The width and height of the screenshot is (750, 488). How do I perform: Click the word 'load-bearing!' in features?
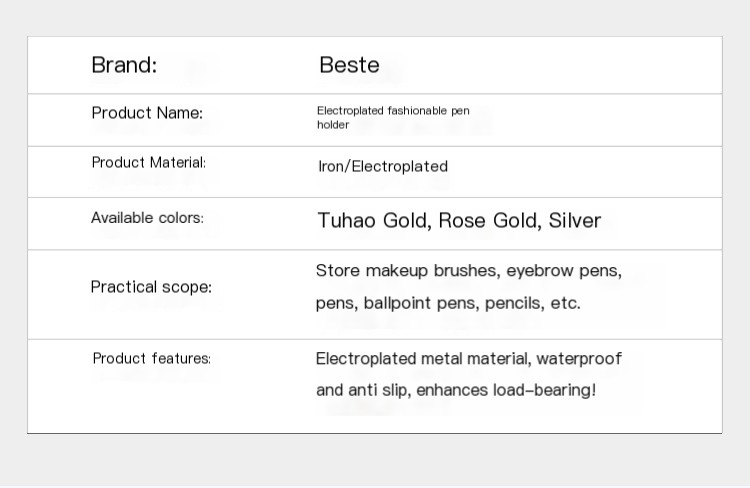click(x=544, y=390)
